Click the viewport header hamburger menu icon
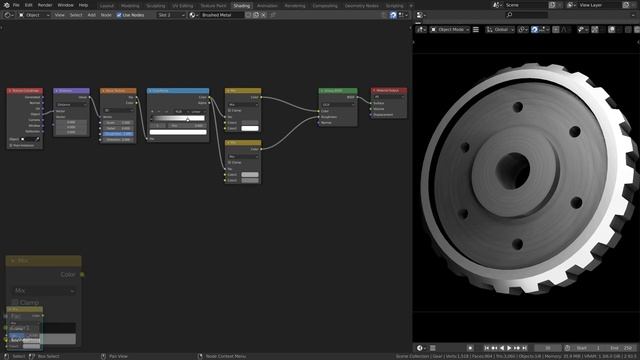The image size is (640, 360). click(476, 29)
